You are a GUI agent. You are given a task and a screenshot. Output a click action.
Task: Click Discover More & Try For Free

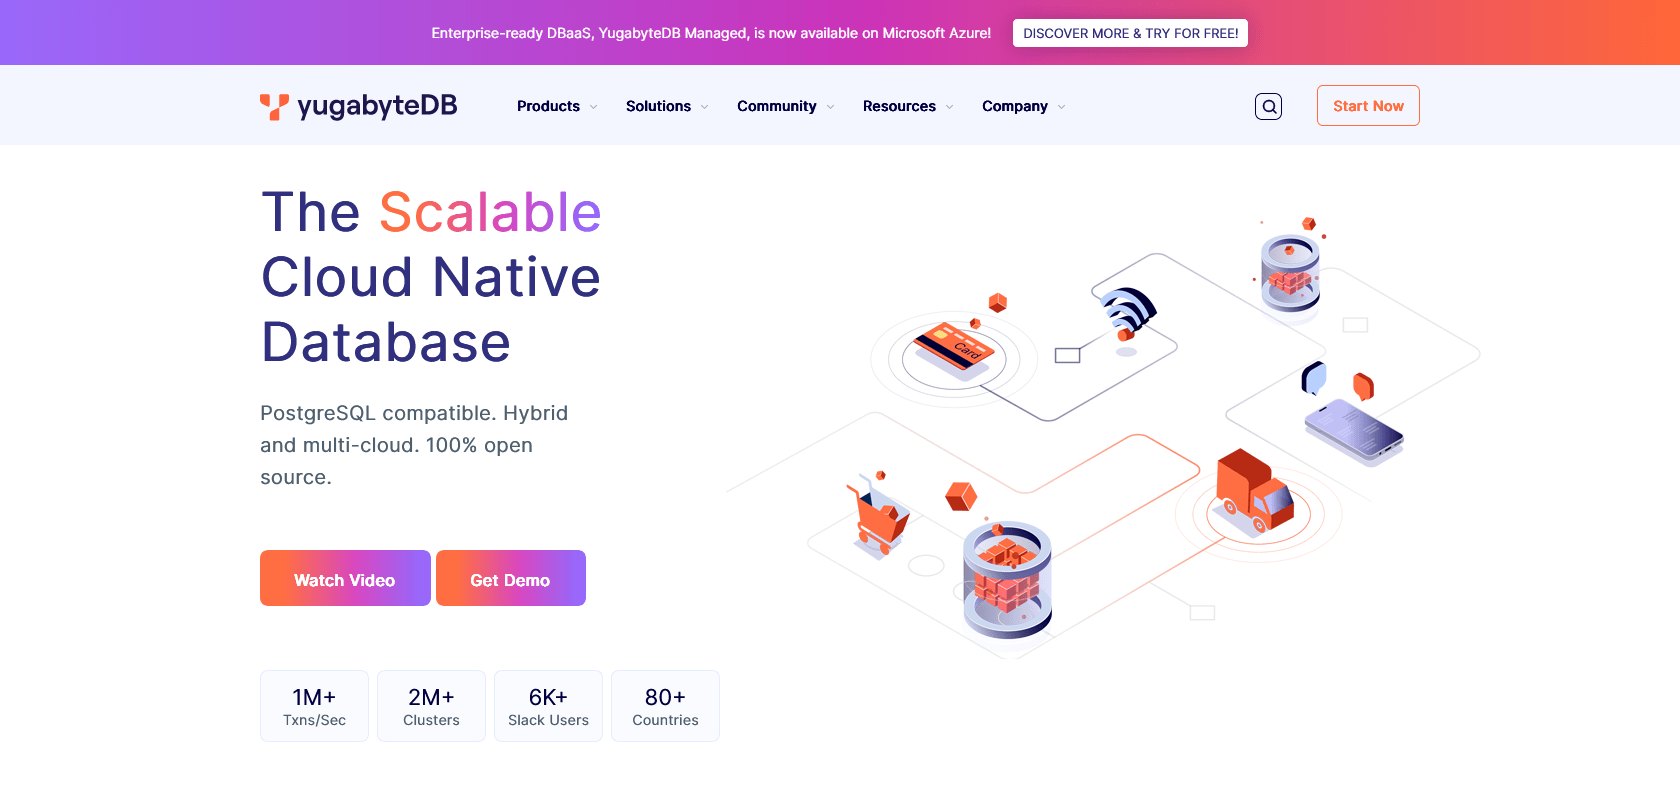coord(1130,33)
